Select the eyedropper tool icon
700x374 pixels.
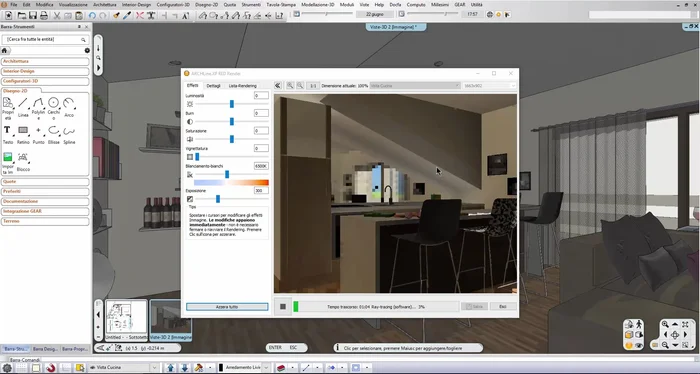tap(127, 16)
